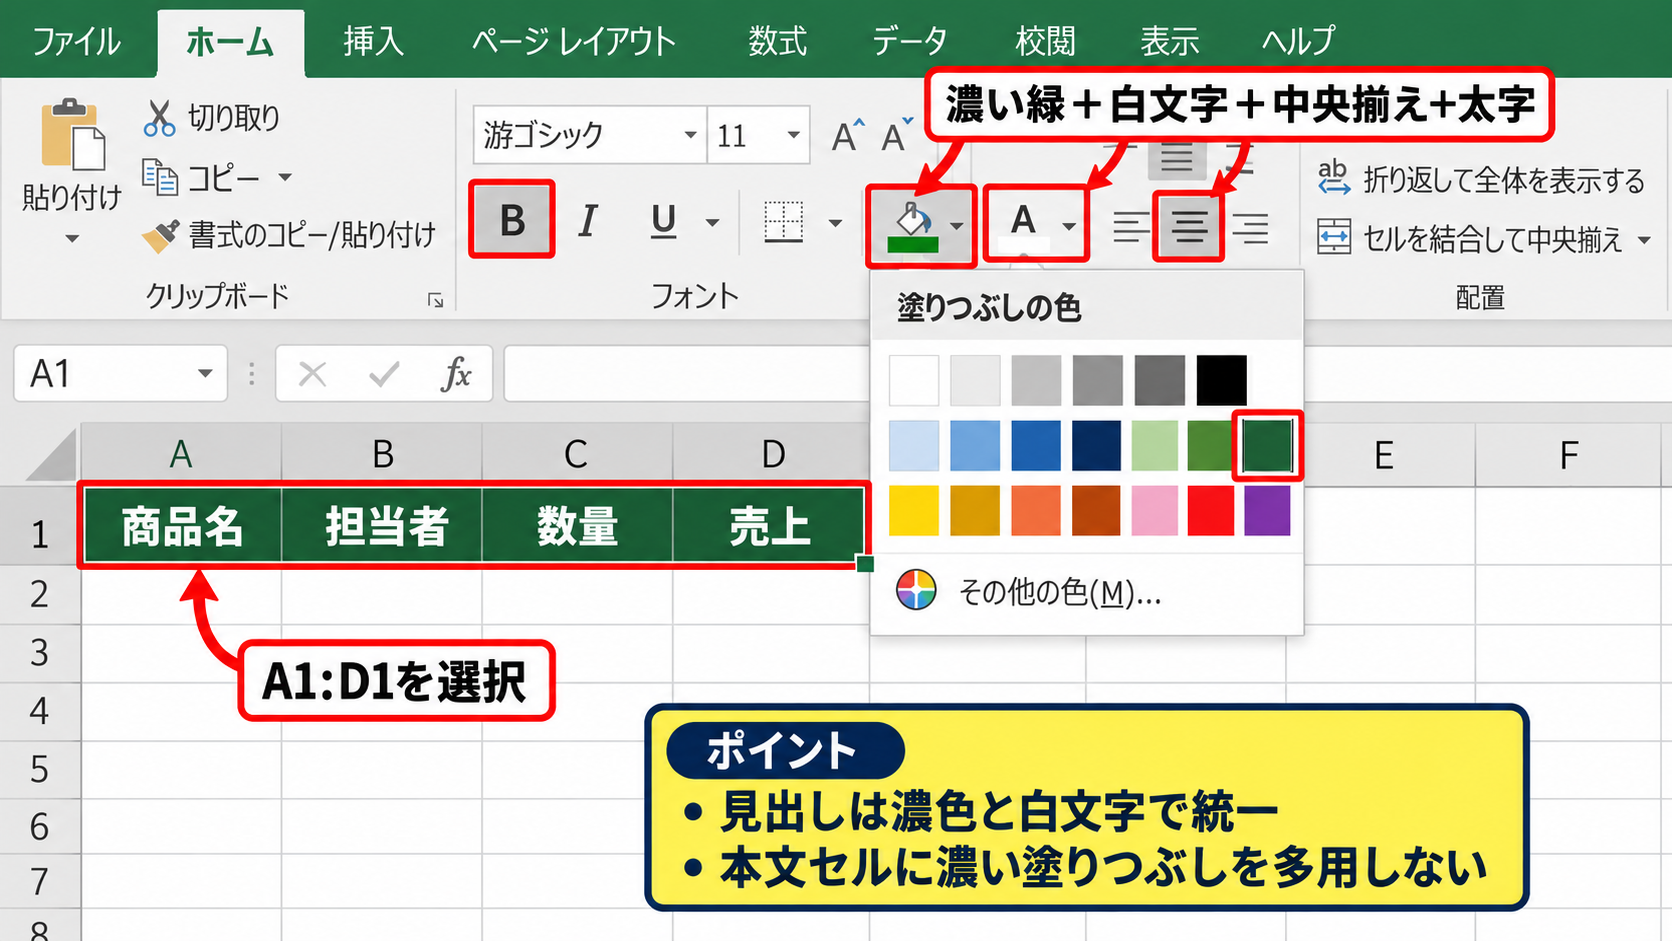Pick the red fill swatch
The image size is (1672, 941).
(1211, 511)
